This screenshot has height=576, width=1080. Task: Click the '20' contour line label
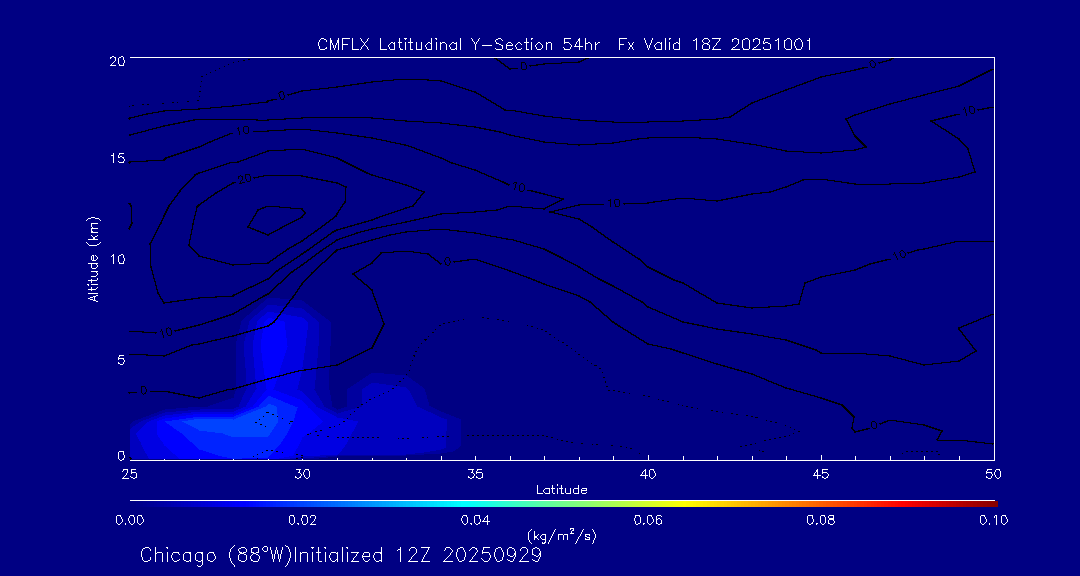[x=245, y=179]
